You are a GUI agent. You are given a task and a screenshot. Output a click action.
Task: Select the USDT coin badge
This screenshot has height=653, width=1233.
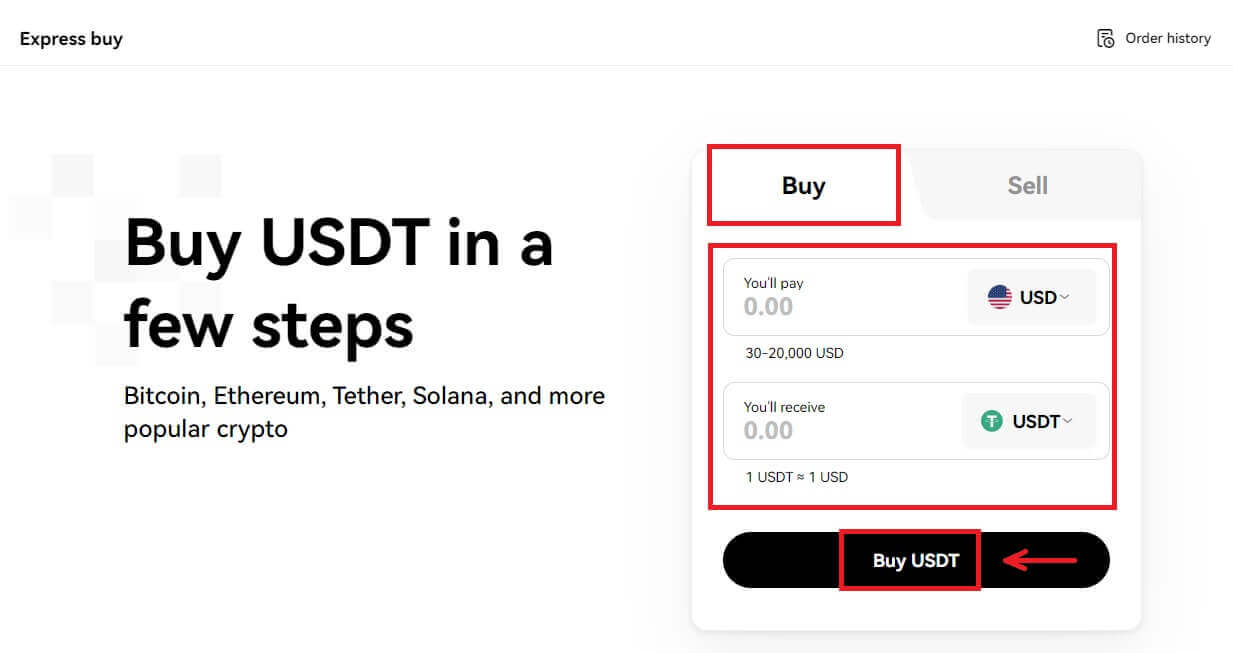pyautogui.click(x=1029, y=421)
